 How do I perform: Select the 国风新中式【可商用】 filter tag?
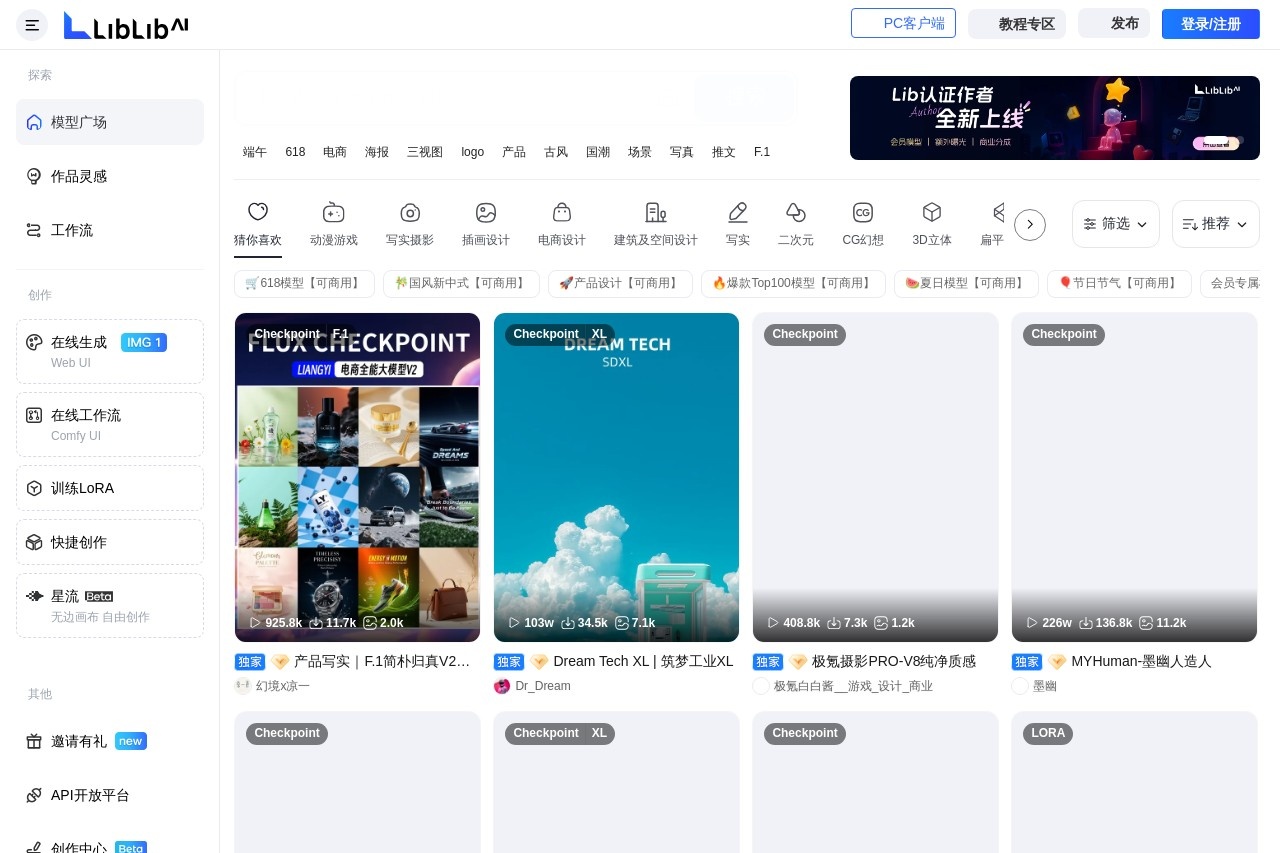coord(461,284)
